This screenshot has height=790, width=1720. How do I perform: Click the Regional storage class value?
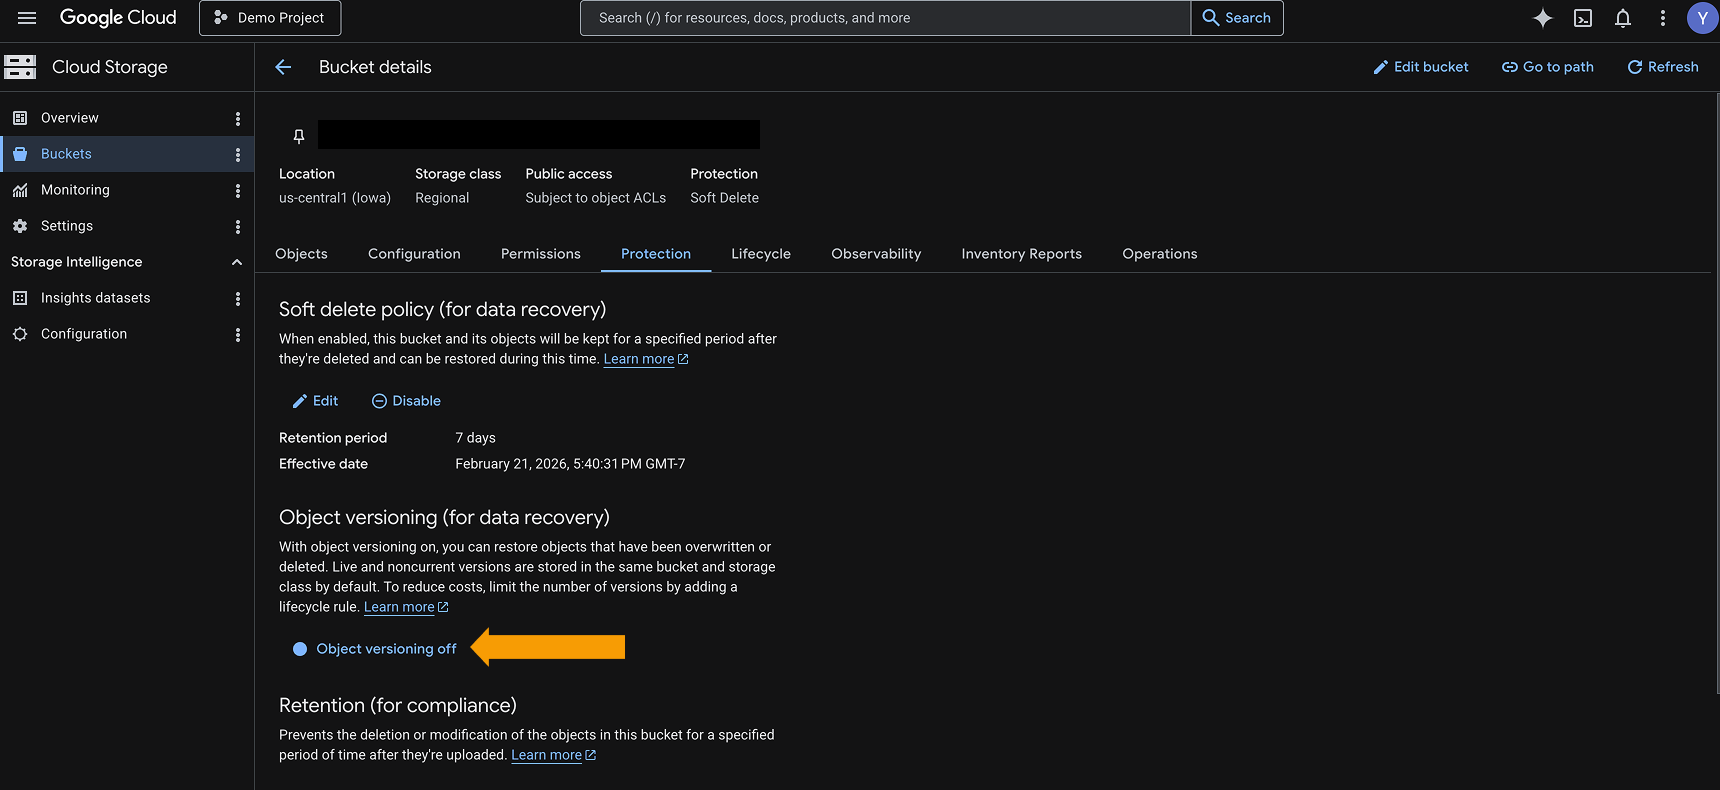[x=442, y=198]
